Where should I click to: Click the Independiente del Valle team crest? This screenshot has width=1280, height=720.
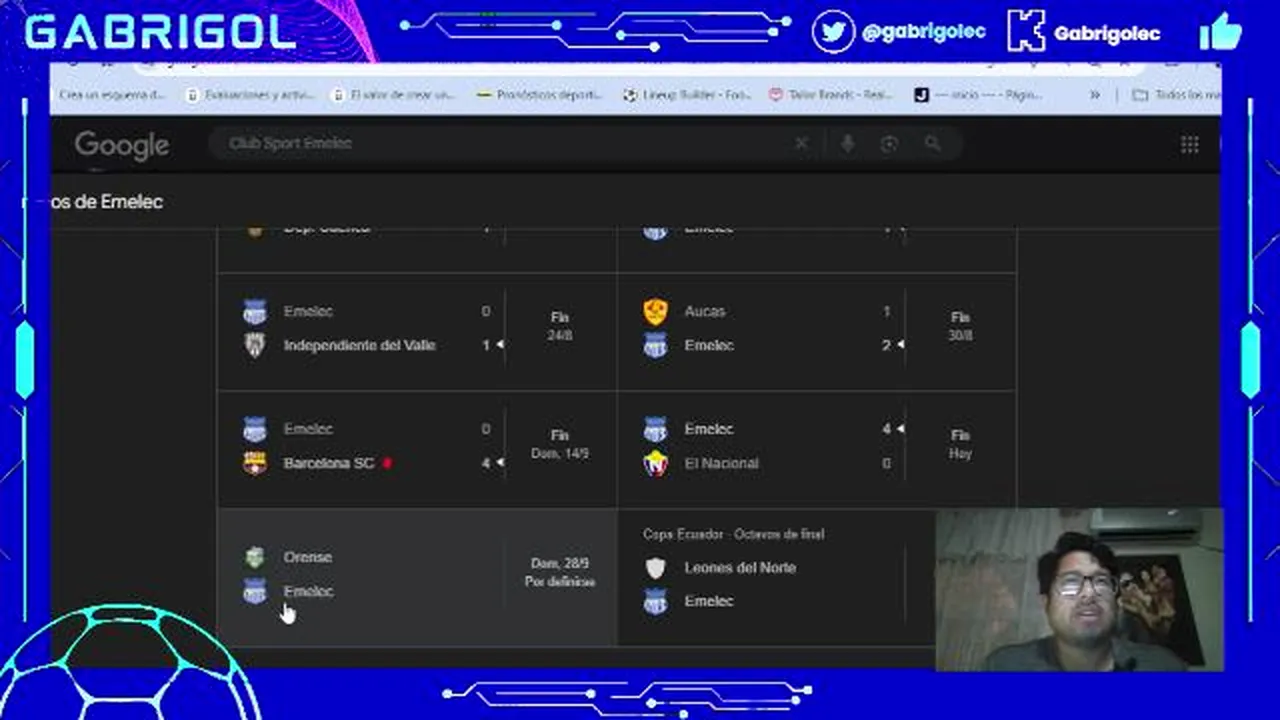point(255,346)
